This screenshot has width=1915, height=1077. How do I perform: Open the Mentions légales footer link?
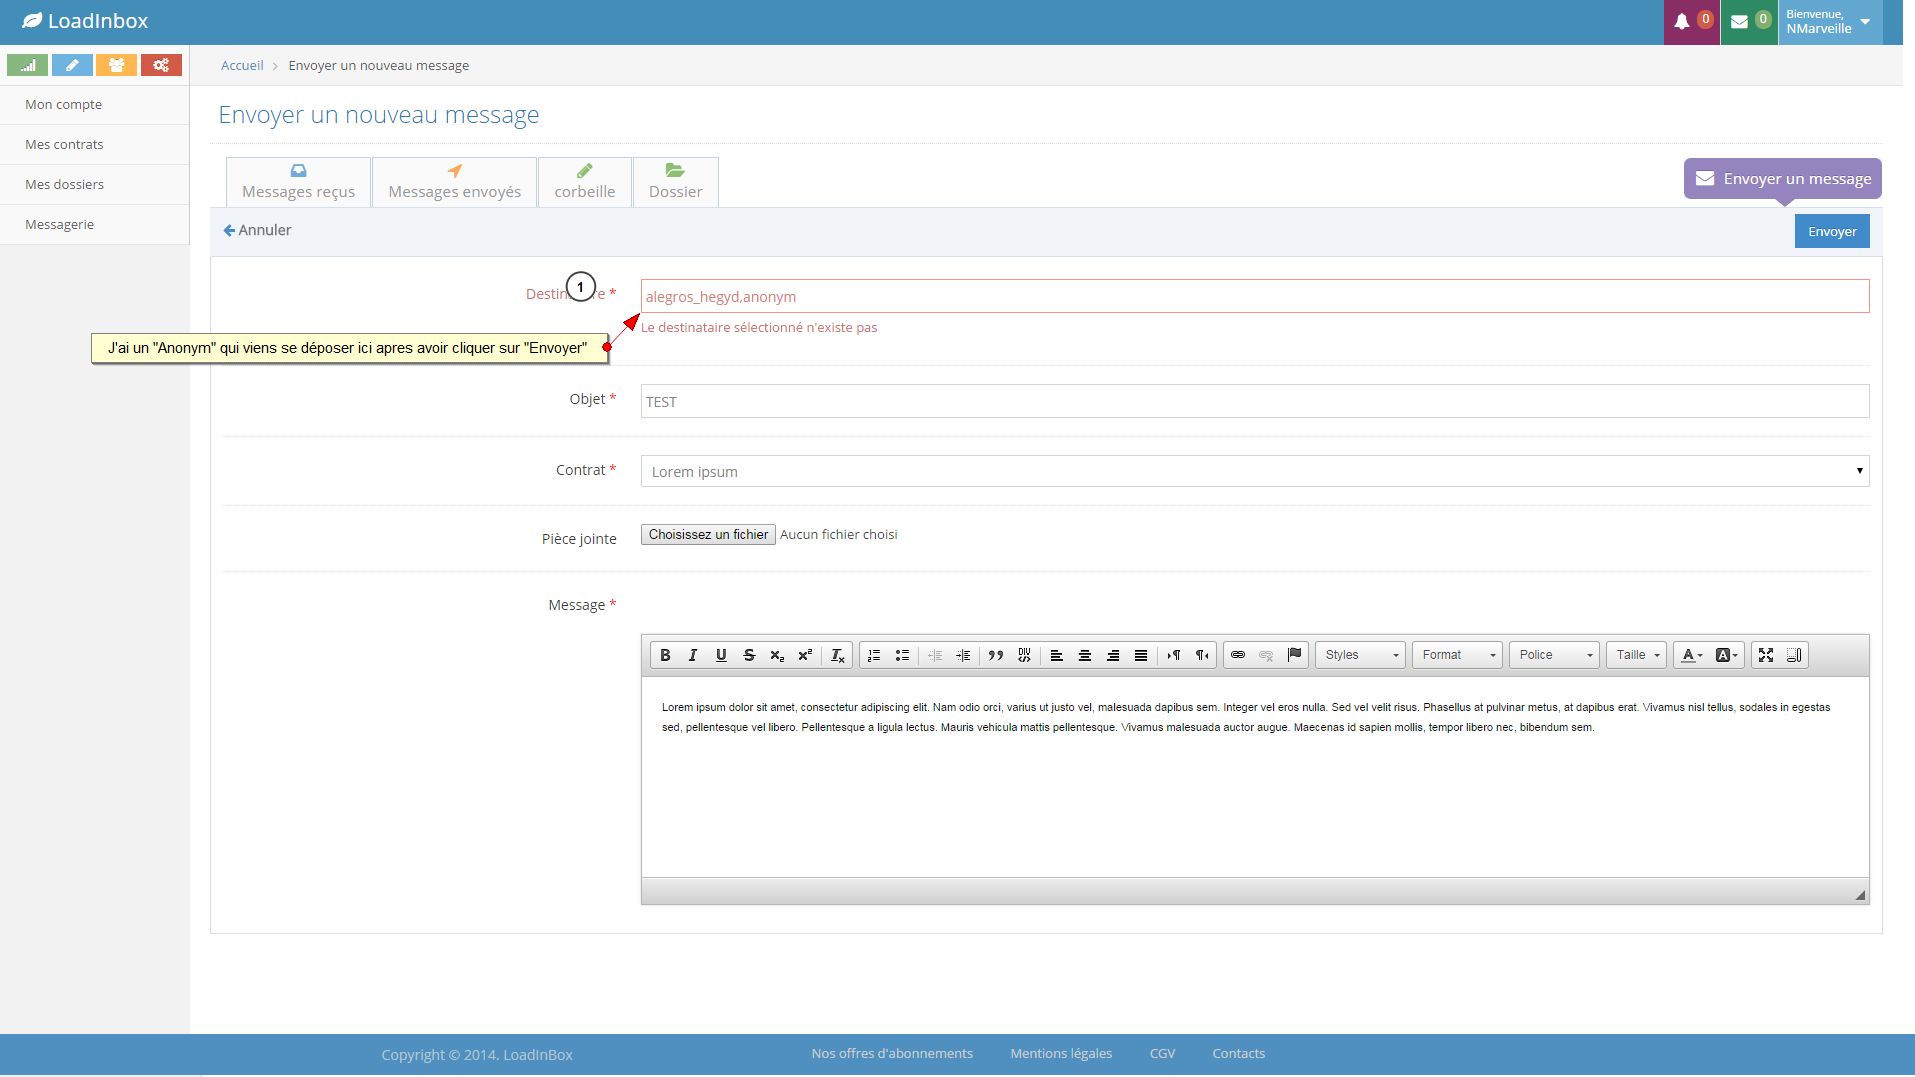(1061, 1053)
